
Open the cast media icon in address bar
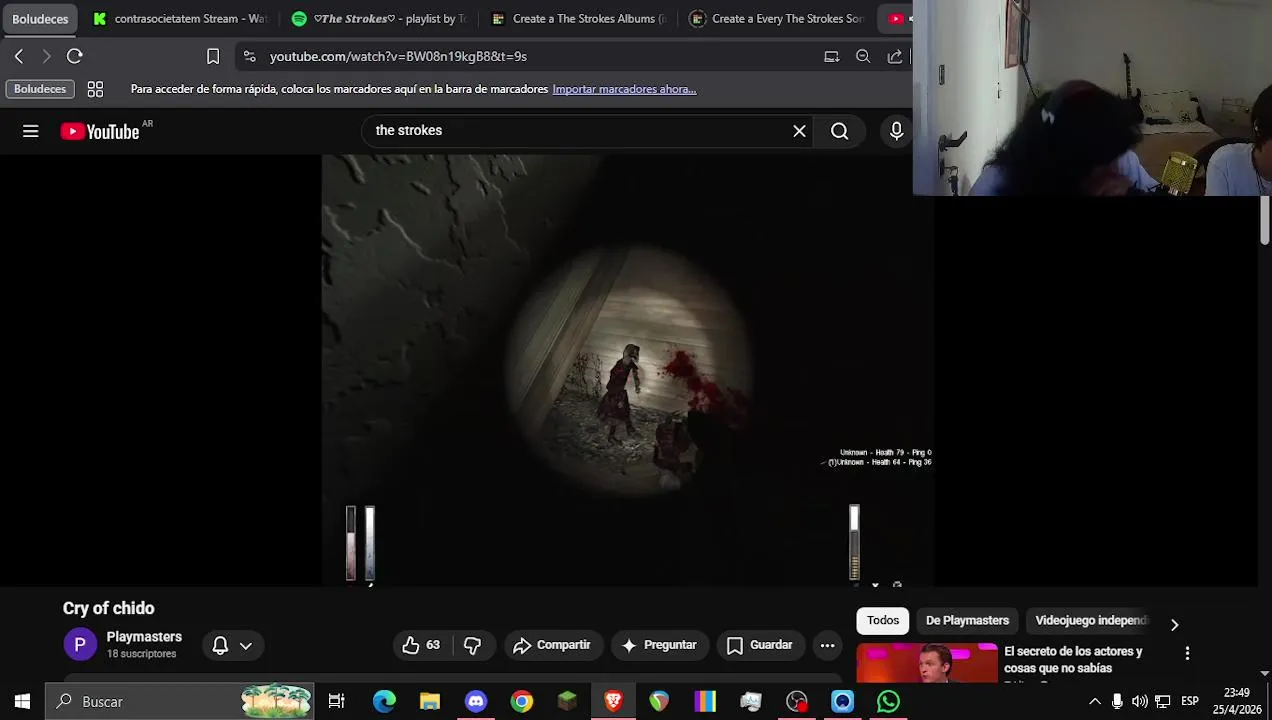tap(831, 56)
